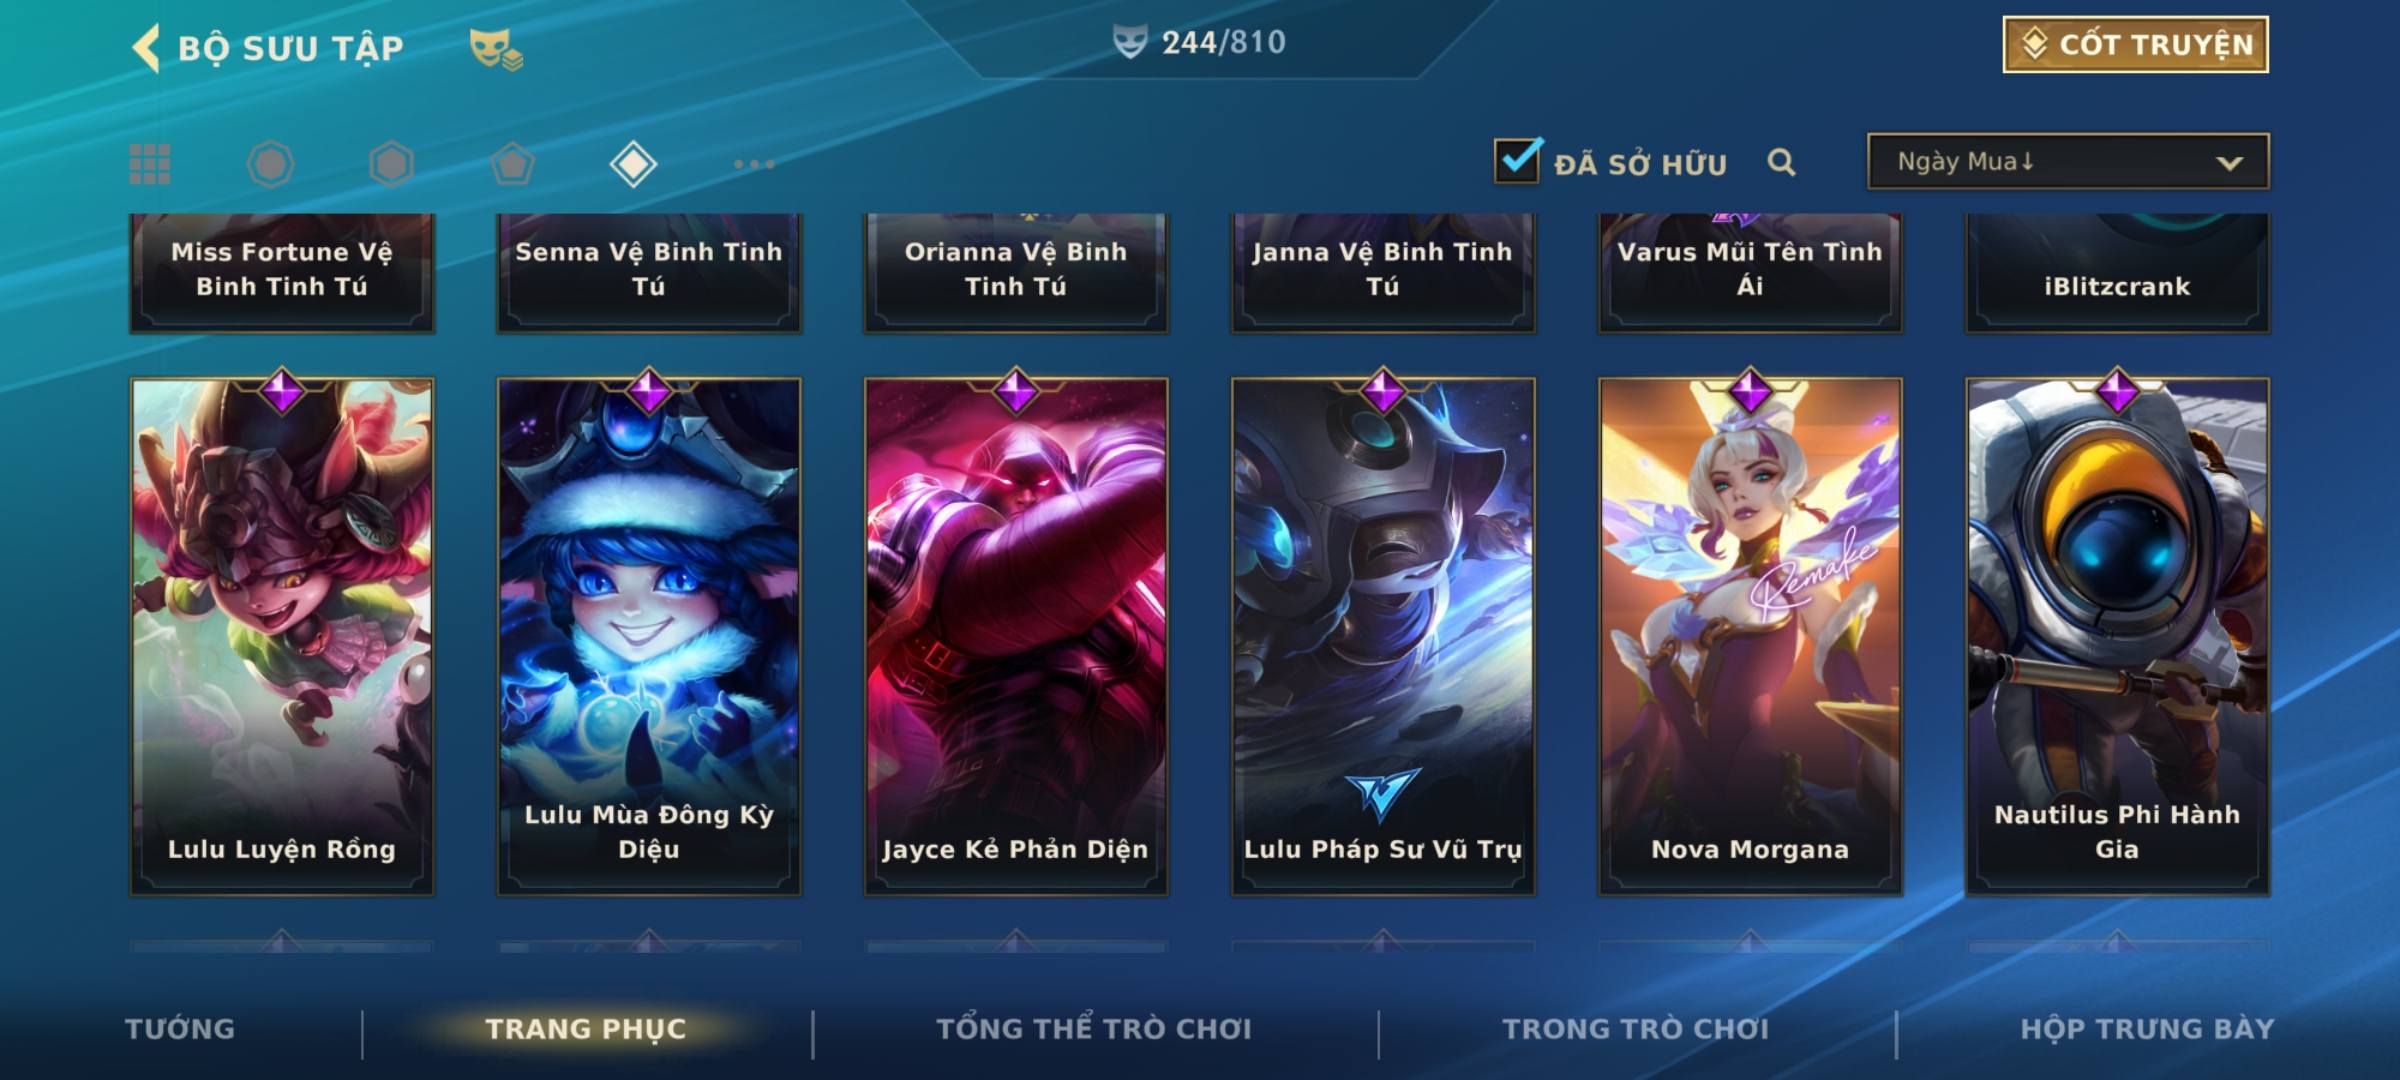The width and height of the screenshot is (2400, 1080).
Task: Select the Jayce Kẻ Phản Diện skin
Action: [x=1016, y=636]
